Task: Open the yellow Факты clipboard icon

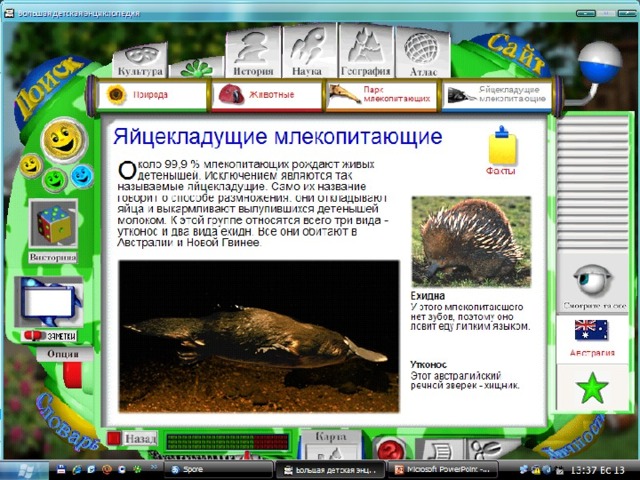Action: [502, 146]
